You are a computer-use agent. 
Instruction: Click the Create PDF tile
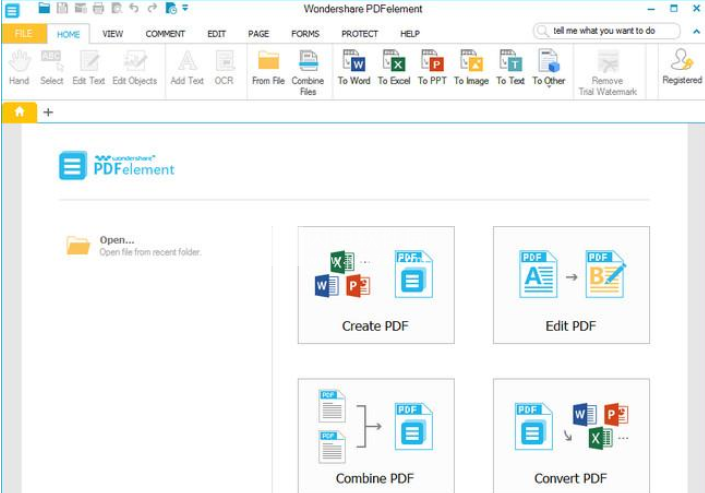[x=376, y=285]
